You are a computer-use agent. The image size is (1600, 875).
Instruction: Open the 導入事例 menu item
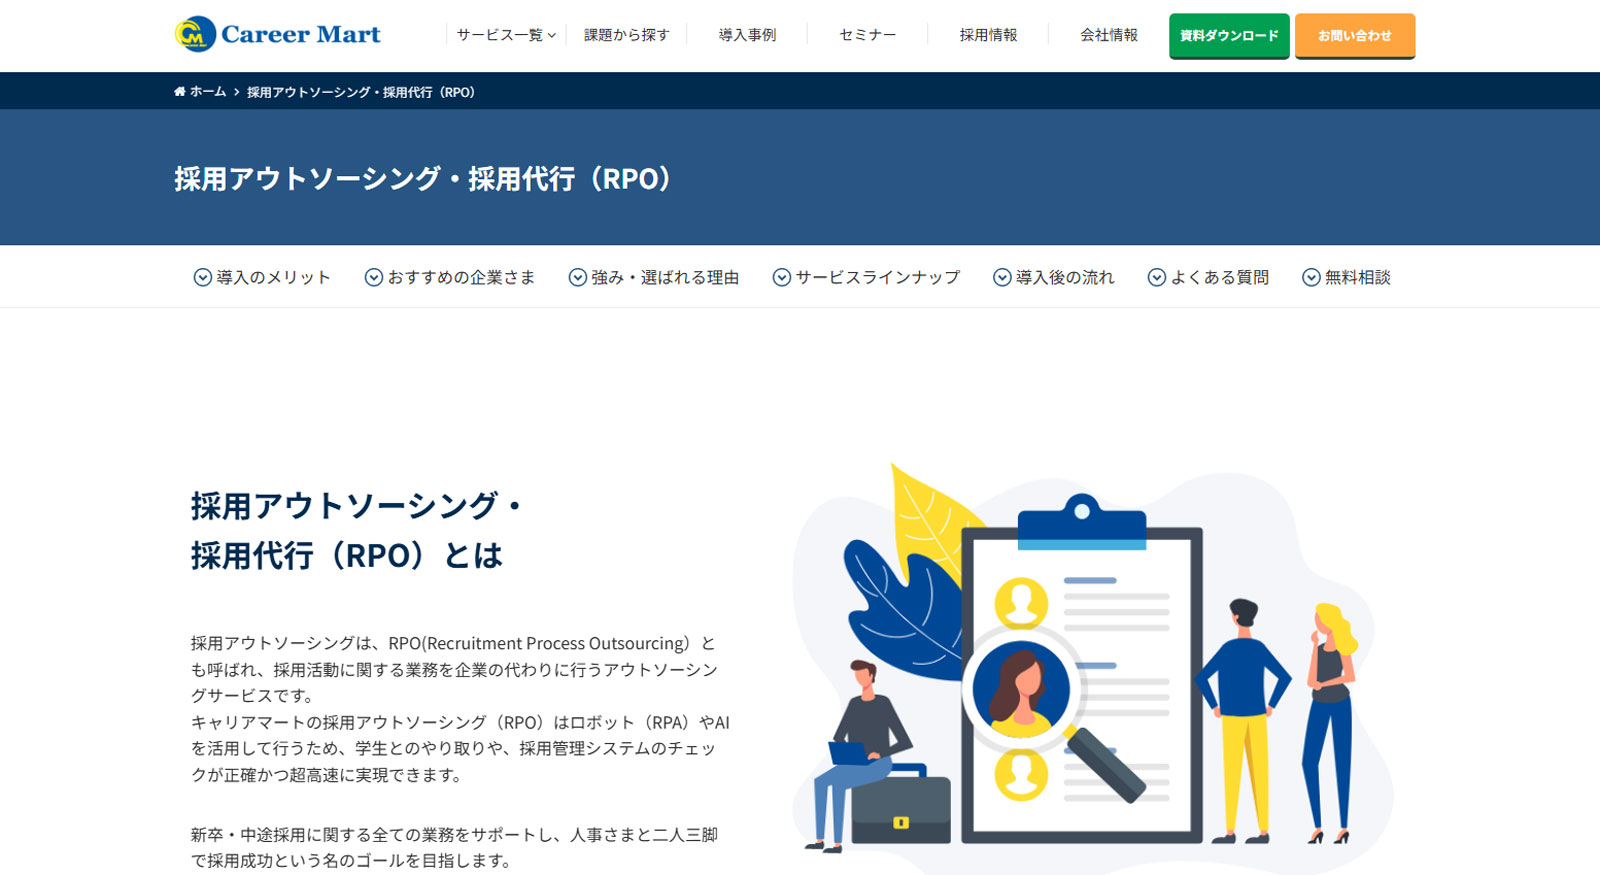click(x=747, y=35)
